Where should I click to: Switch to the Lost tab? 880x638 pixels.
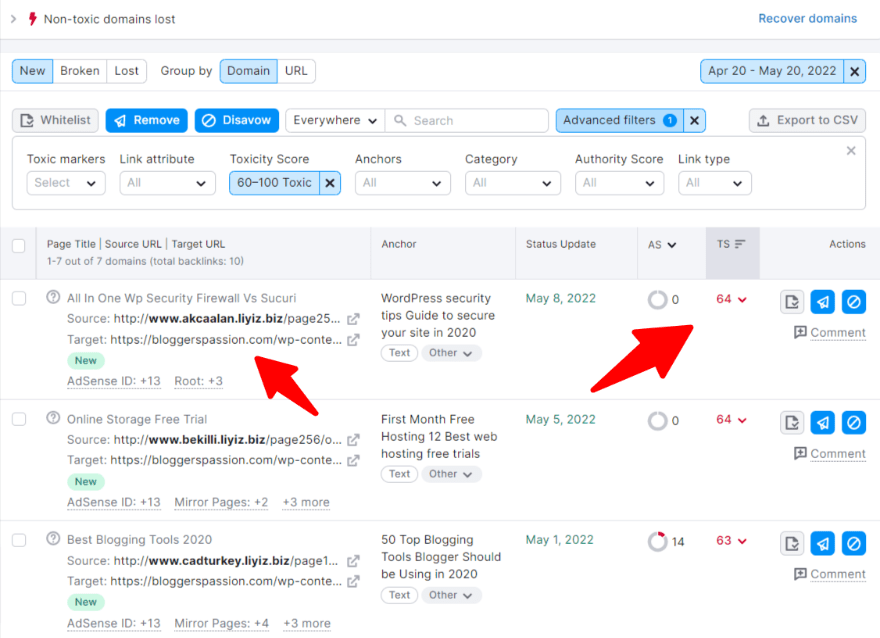(126, 71)
